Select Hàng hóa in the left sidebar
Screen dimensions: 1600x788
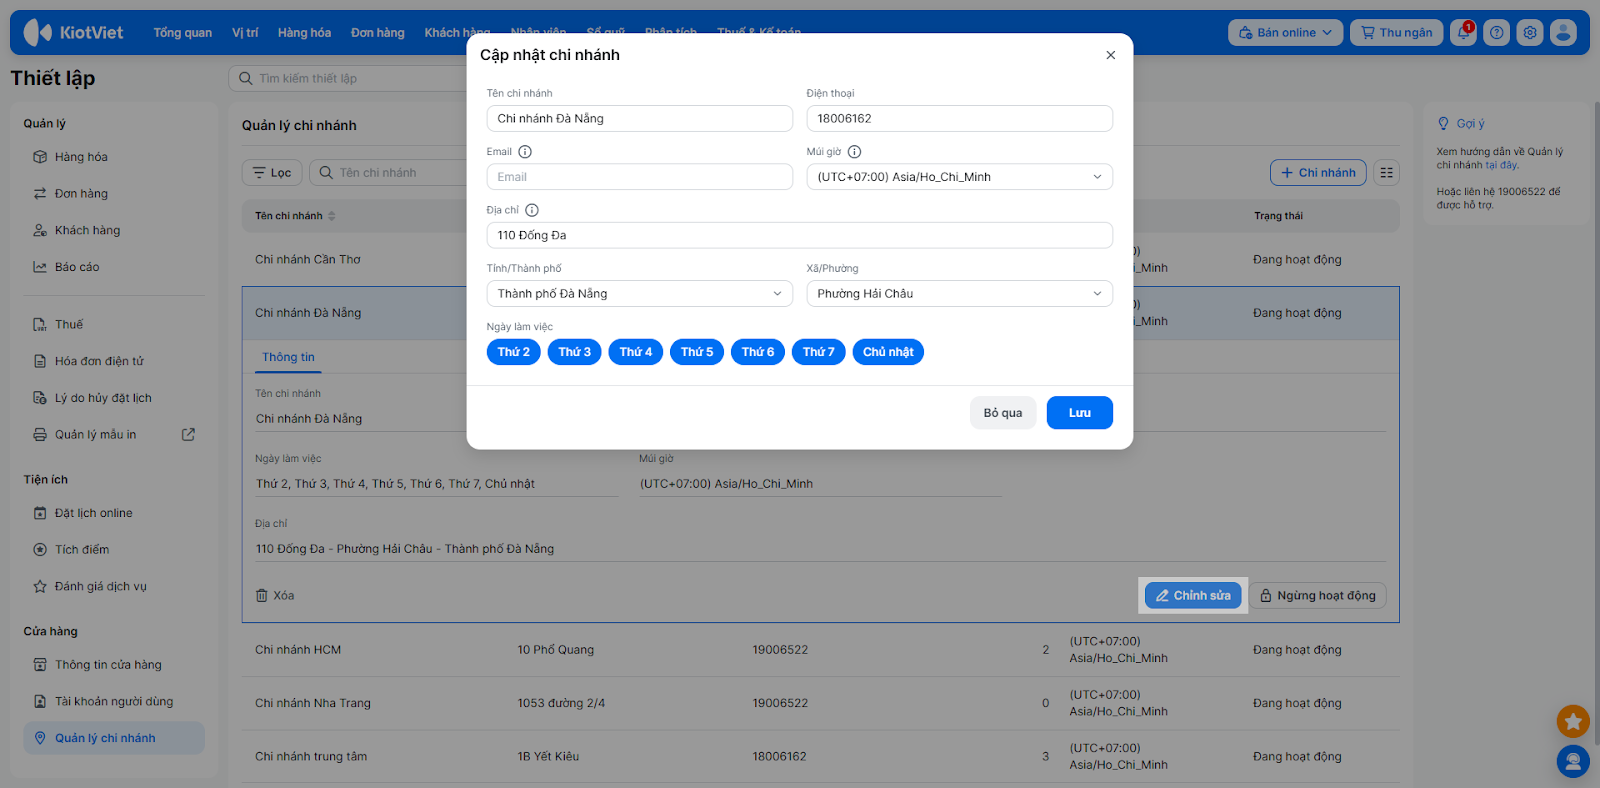[81, 157]
